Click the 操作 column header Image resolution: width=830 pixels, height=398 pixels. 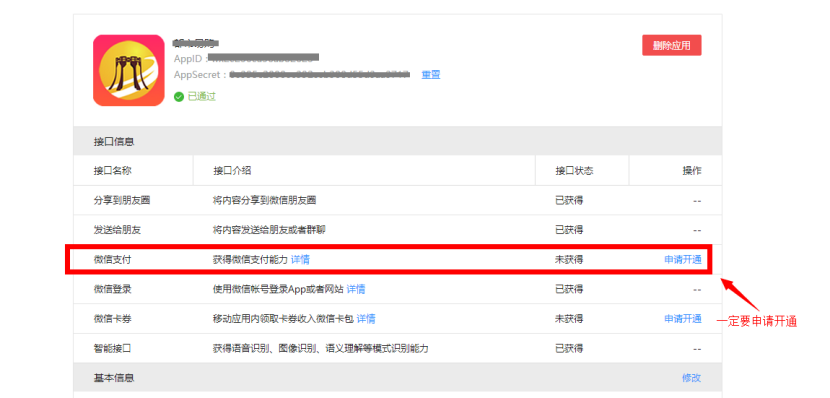pyautogui.click(x=691, y=170)
